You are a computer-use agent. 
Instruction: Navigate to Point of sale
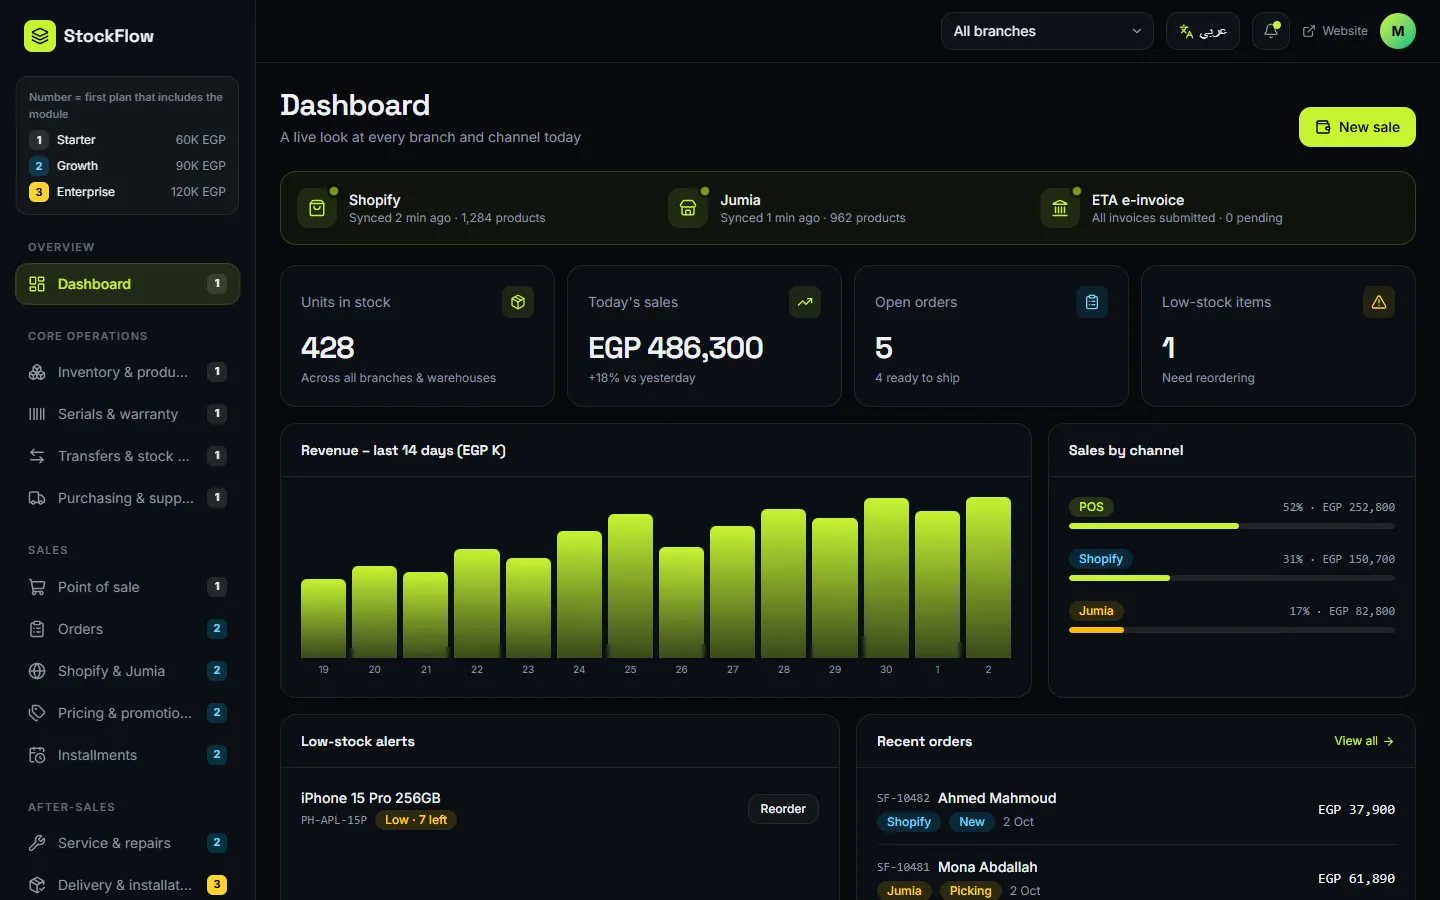pyautogui.click(x=128, y=587)
